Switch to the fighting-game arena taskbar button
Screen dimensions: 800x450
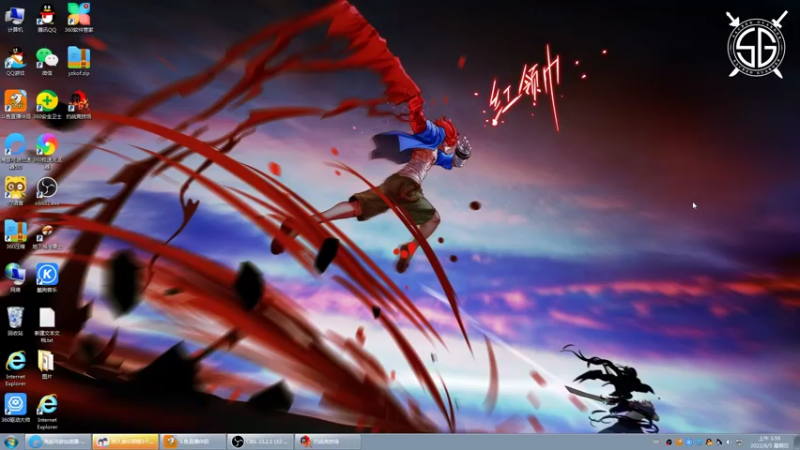[328, 442]
